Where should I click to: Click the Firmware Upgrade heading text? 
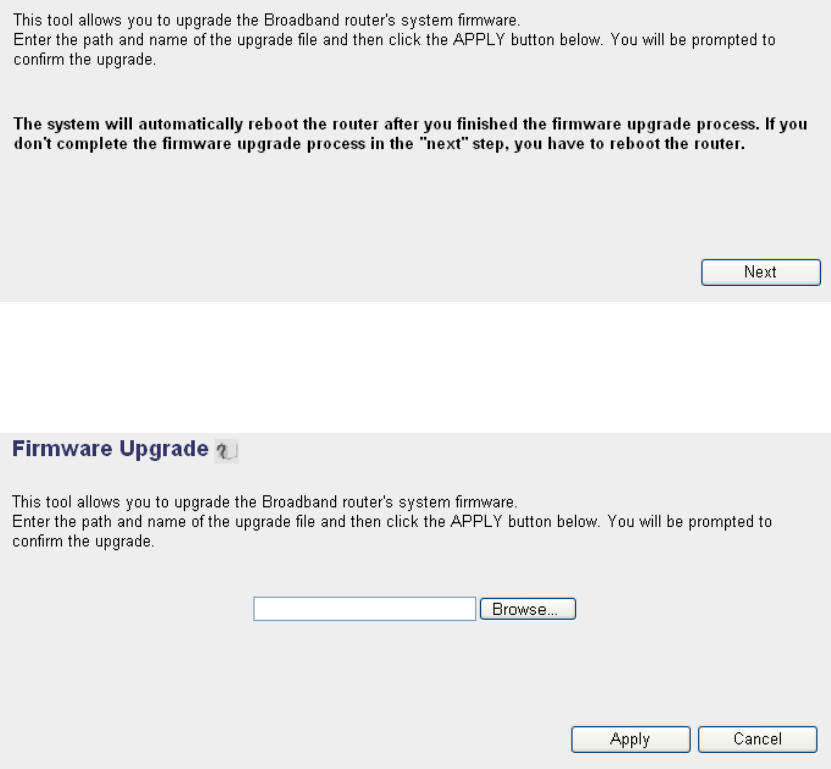pyautogui.click(x=110, y=449)
